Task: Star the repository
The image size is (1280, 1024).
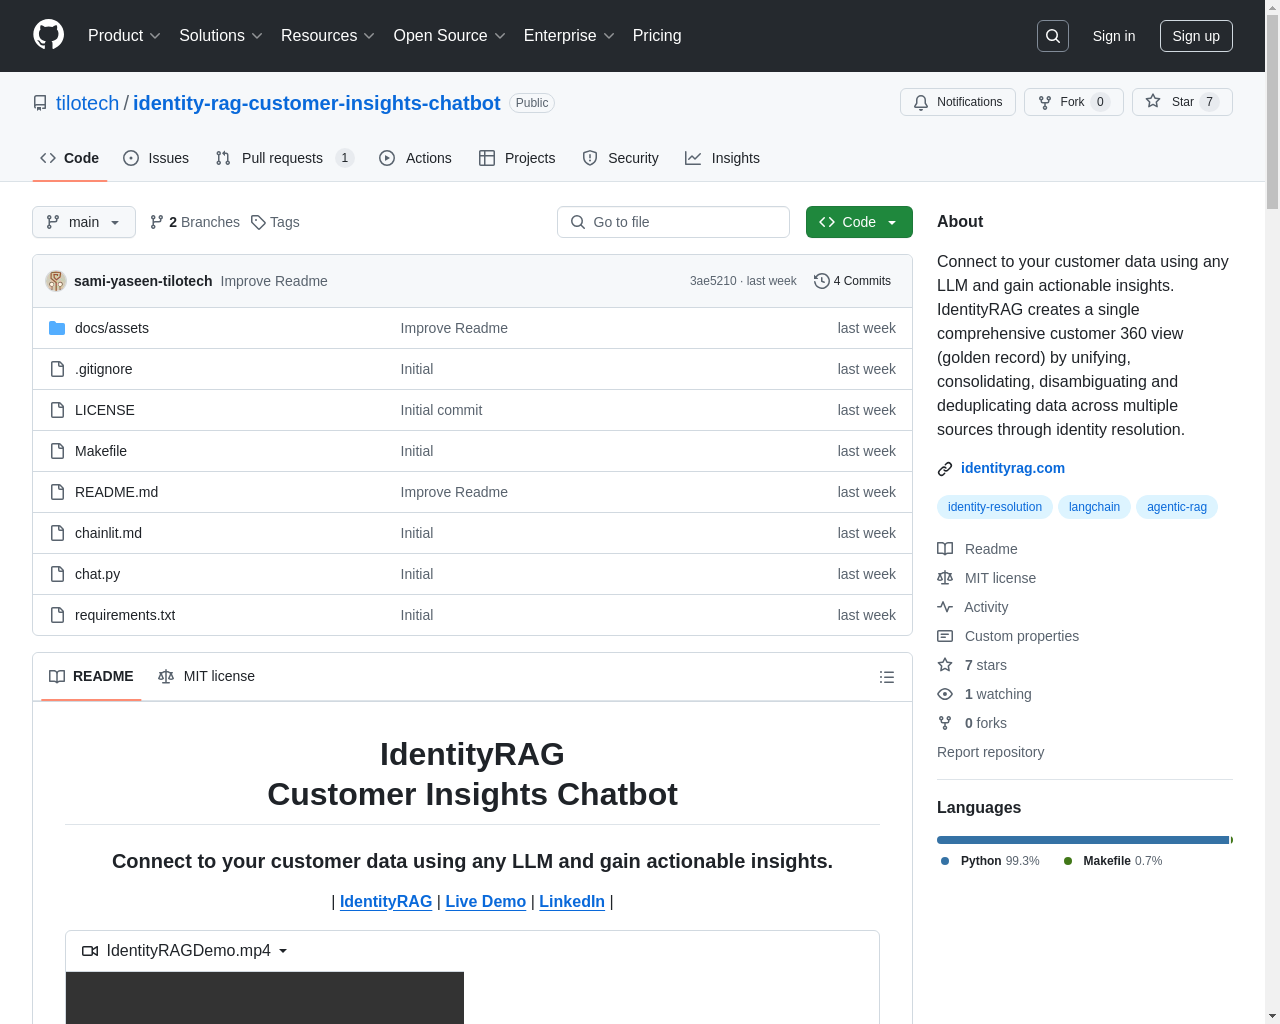Action: coord(1182,102)
